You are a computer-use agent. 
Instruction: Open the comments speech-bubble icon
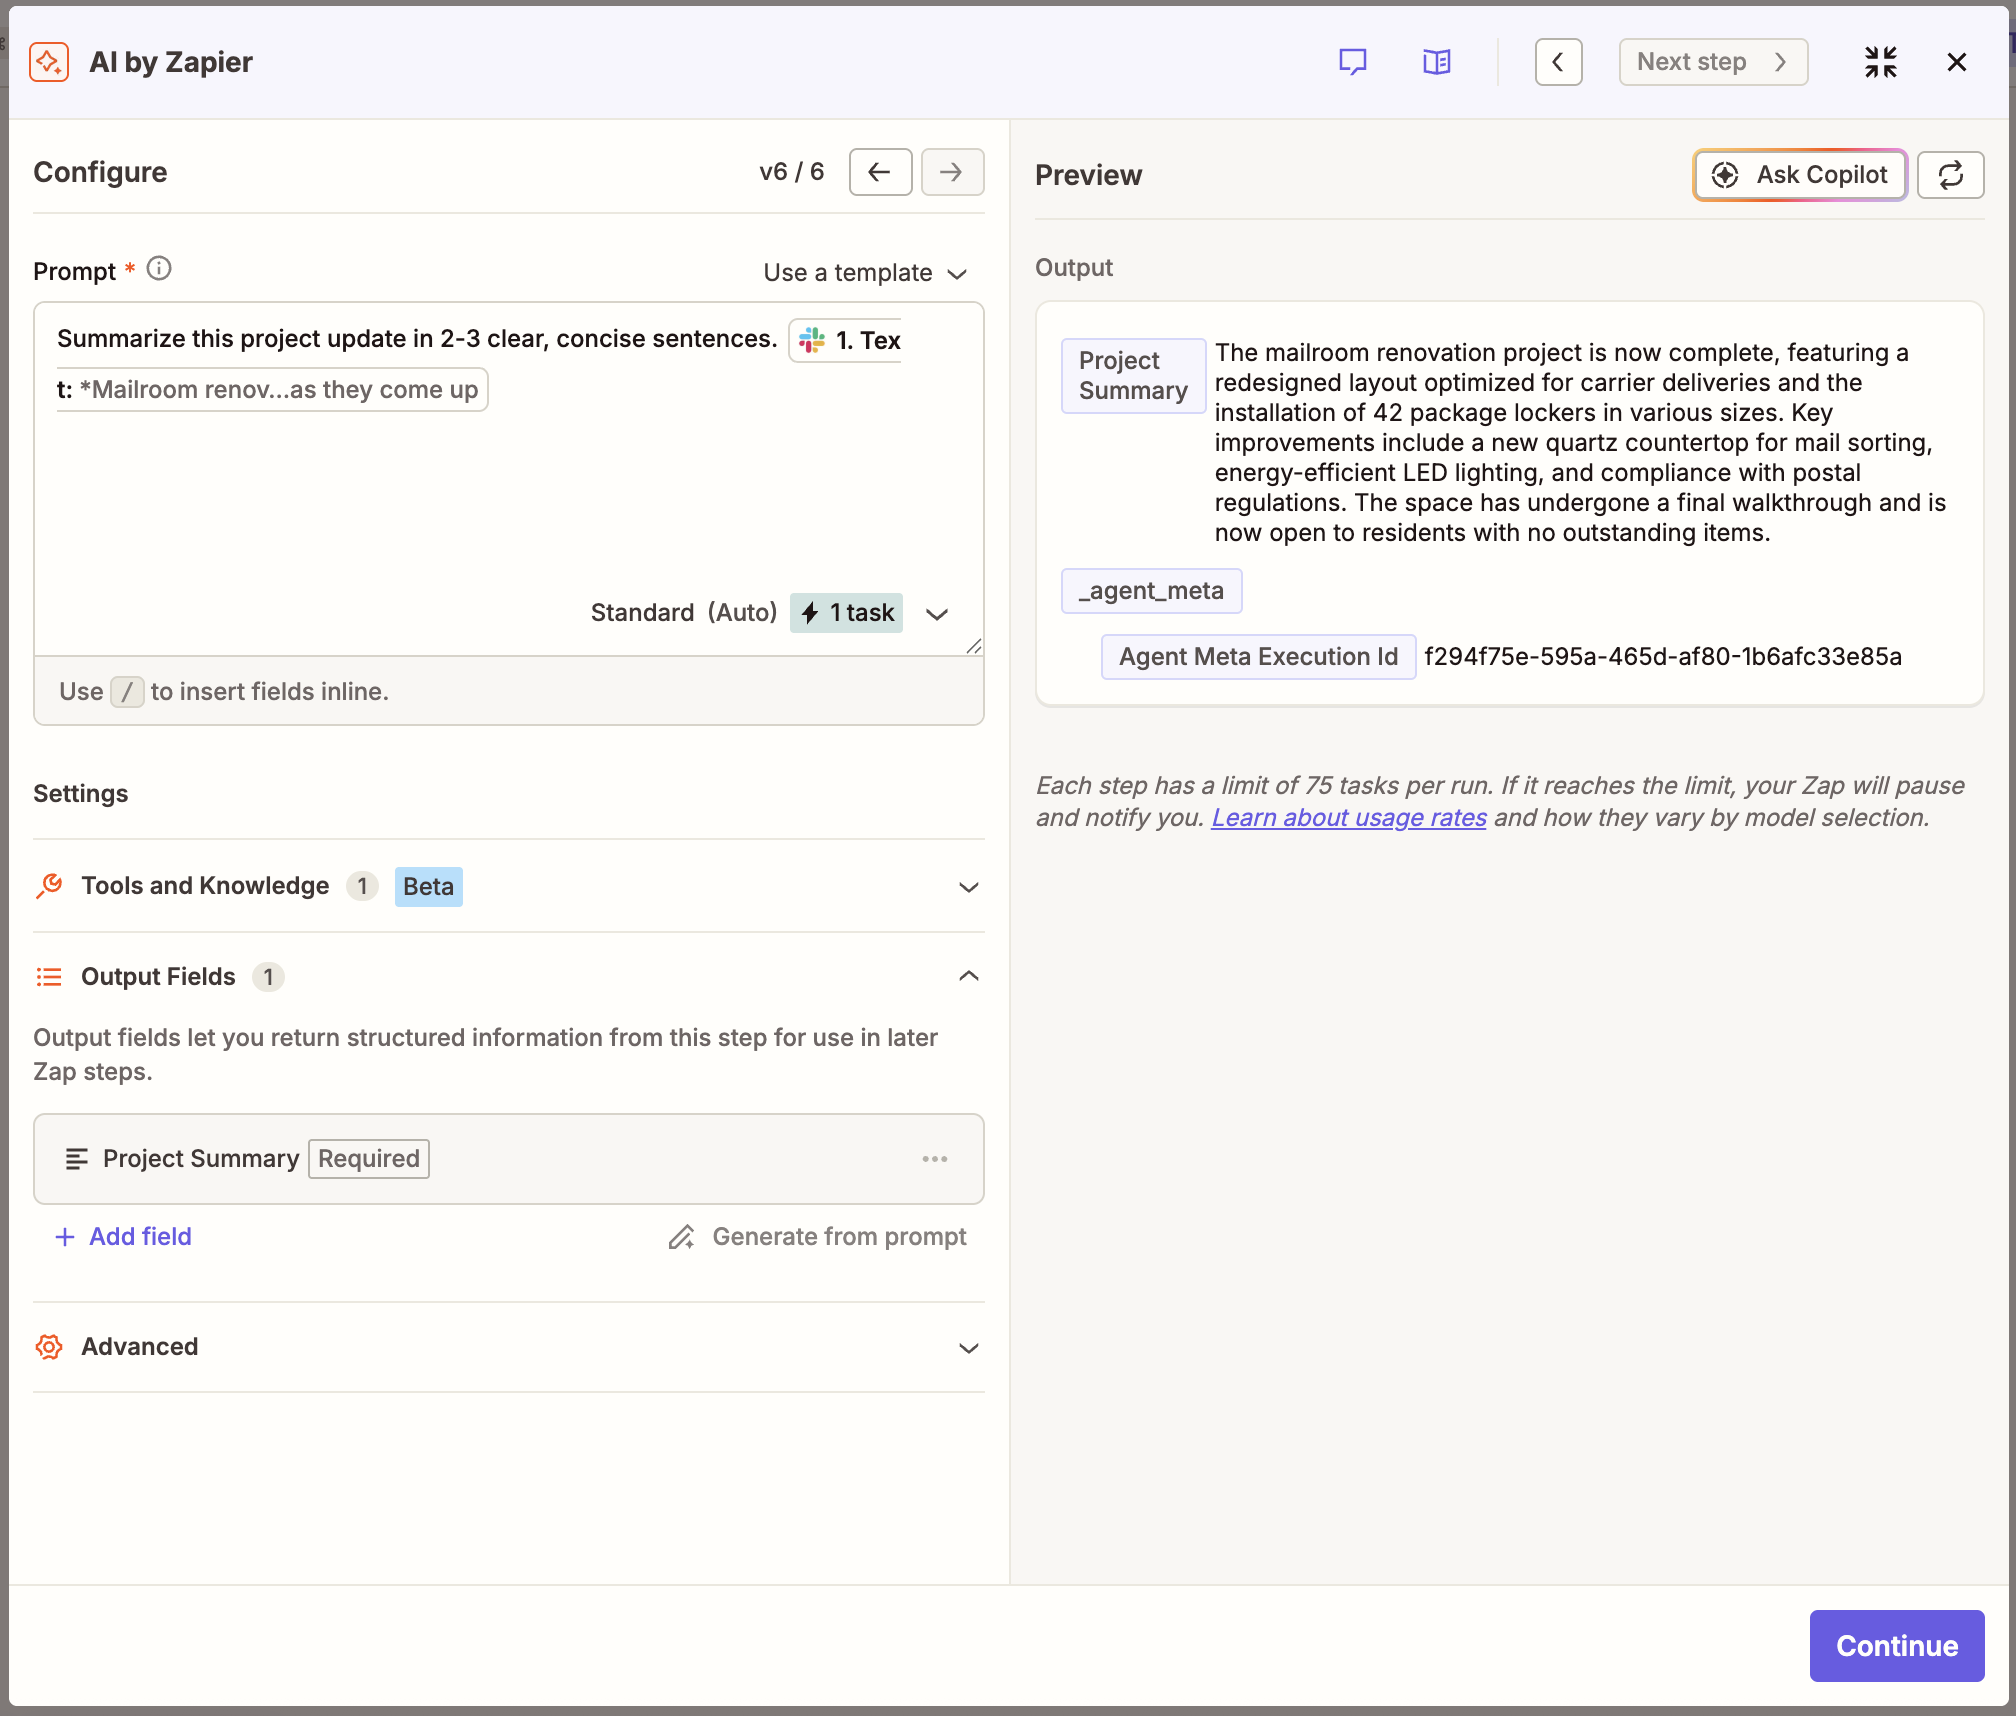pyautogui.click(x=1352, y=62)
